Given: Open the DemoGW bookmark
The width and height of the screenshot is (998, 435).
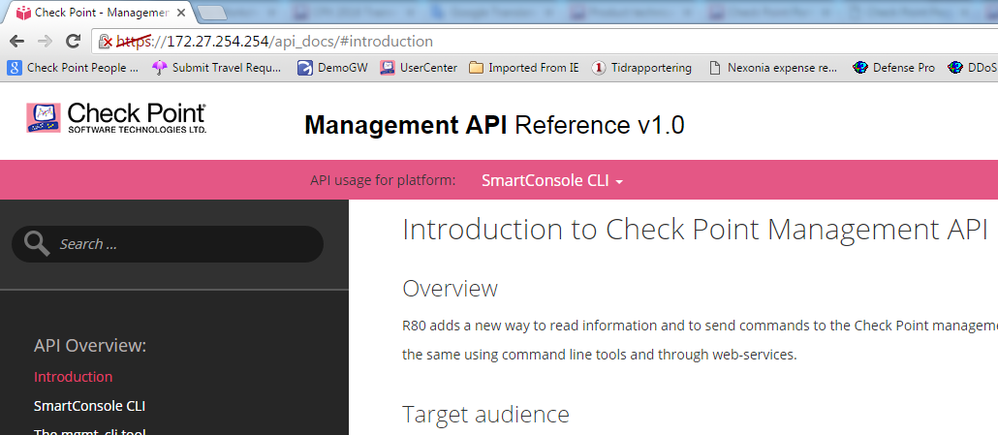Looking at the screenshot, I should click(x=332, y=68).
